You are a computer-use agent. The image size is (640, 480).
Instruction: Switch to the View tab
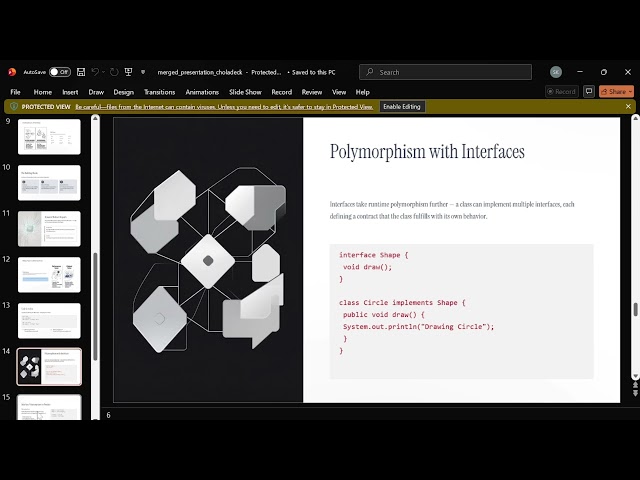tap(339, 92)
